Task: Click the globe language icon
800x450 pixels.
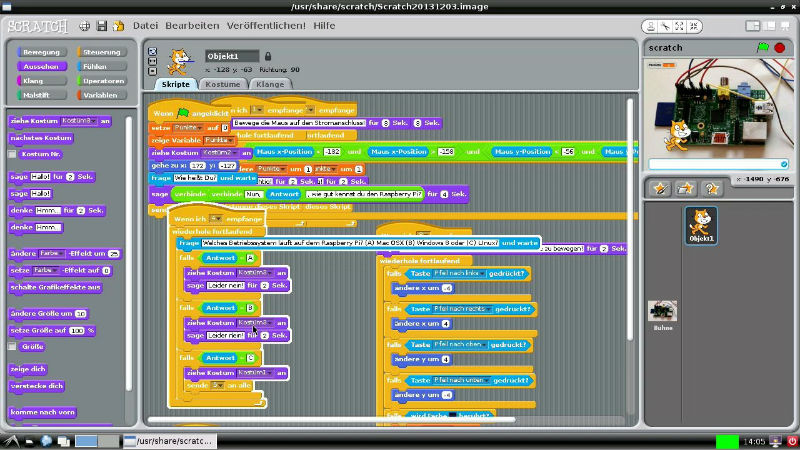Action: click(x=85, y=26)
